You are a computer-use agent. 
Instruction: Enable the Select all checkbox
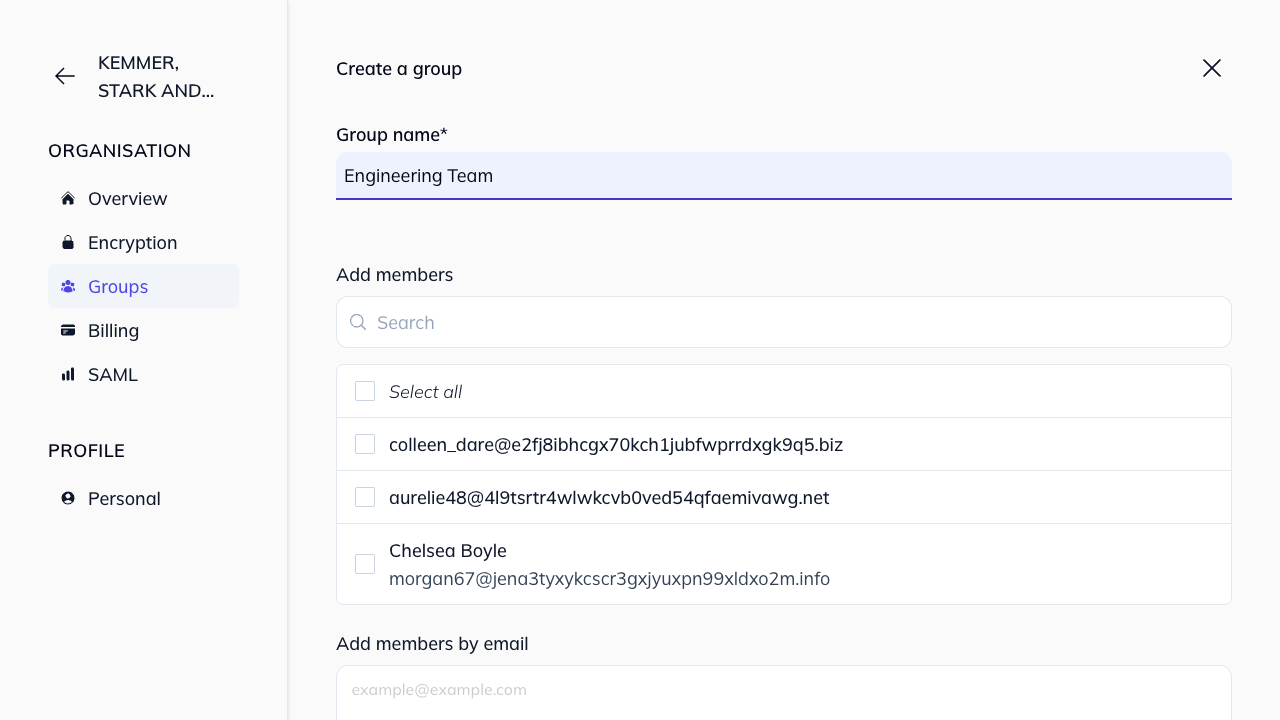(364, 391)
